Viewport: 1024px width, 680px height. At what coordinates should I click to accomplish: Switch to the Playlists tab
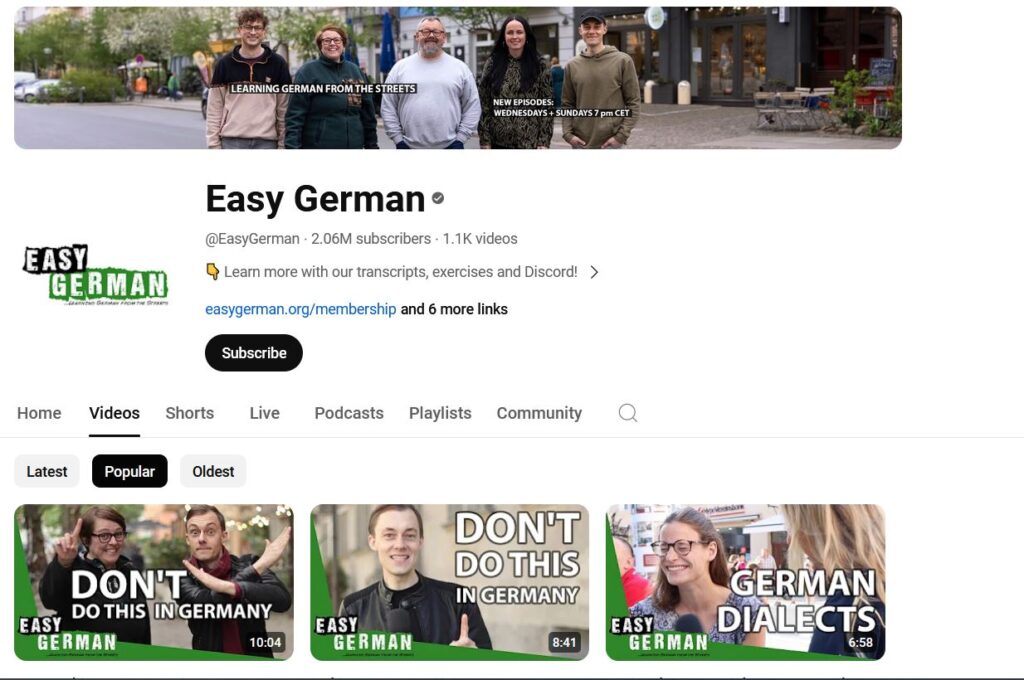440,412
